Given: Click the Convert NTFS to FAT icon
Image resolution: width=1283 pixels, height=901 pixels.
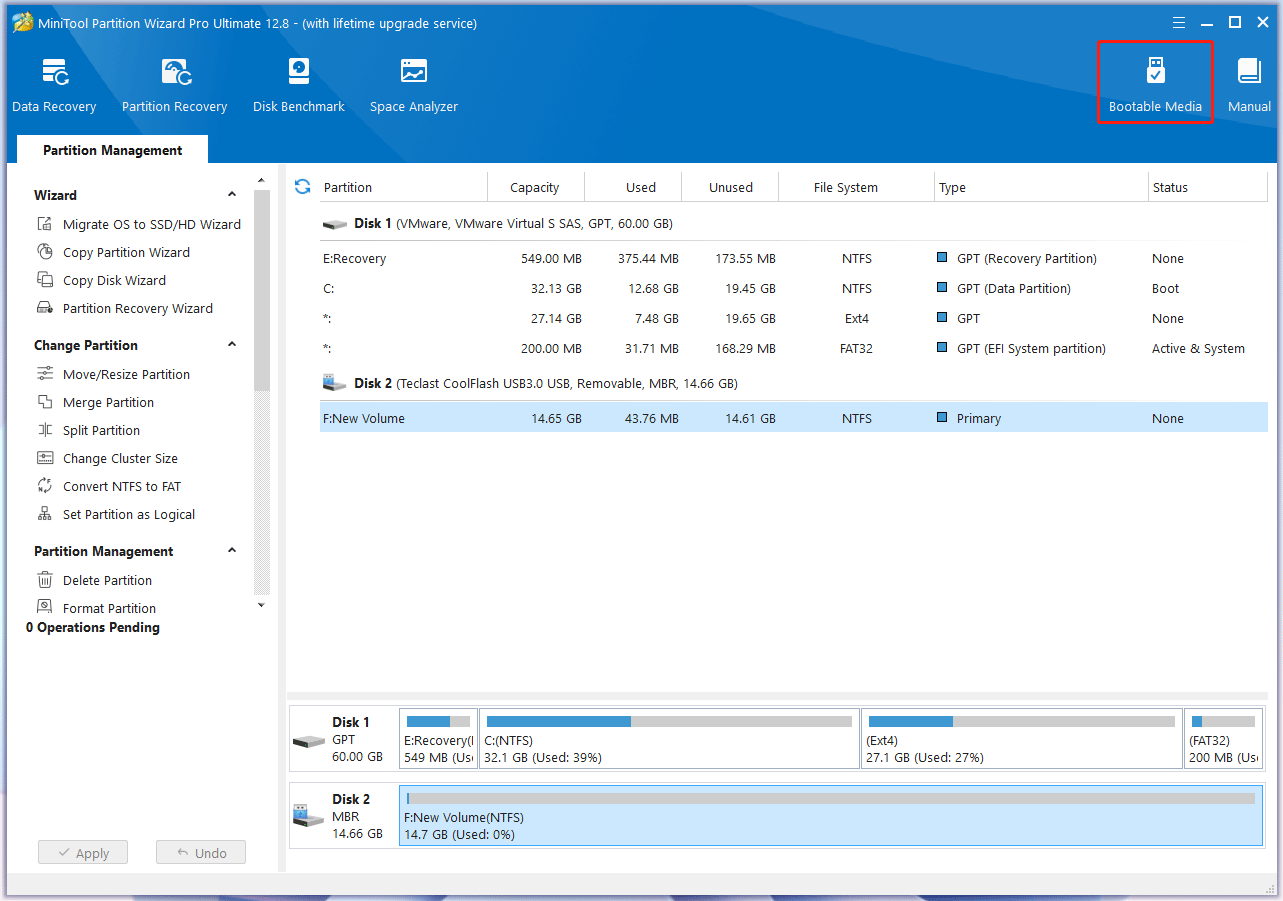Looking at the screenshot, I should tap(45, 486).
